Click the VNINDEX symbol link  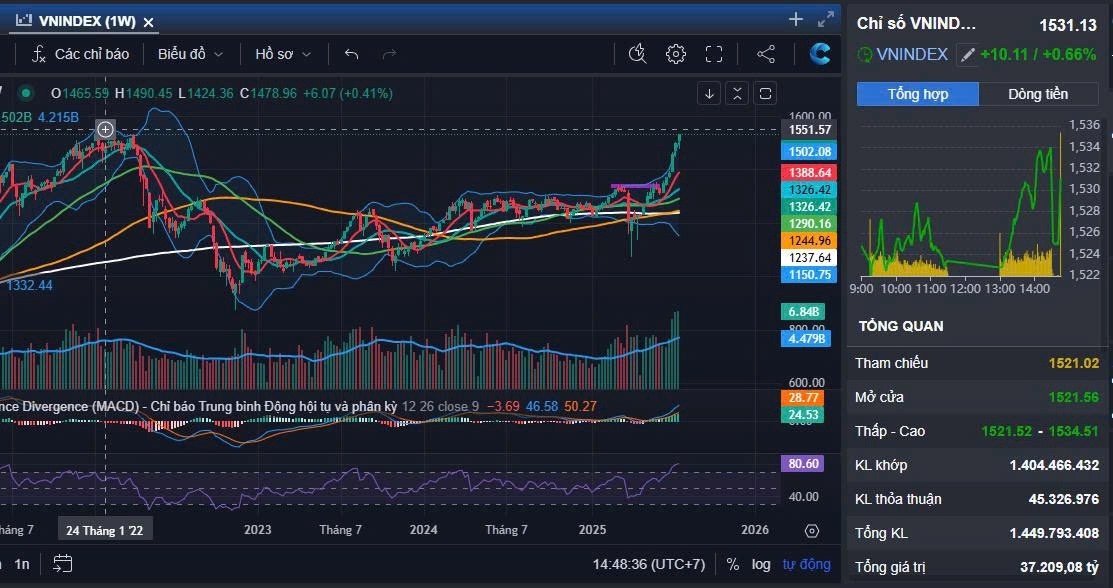[912, 54]
